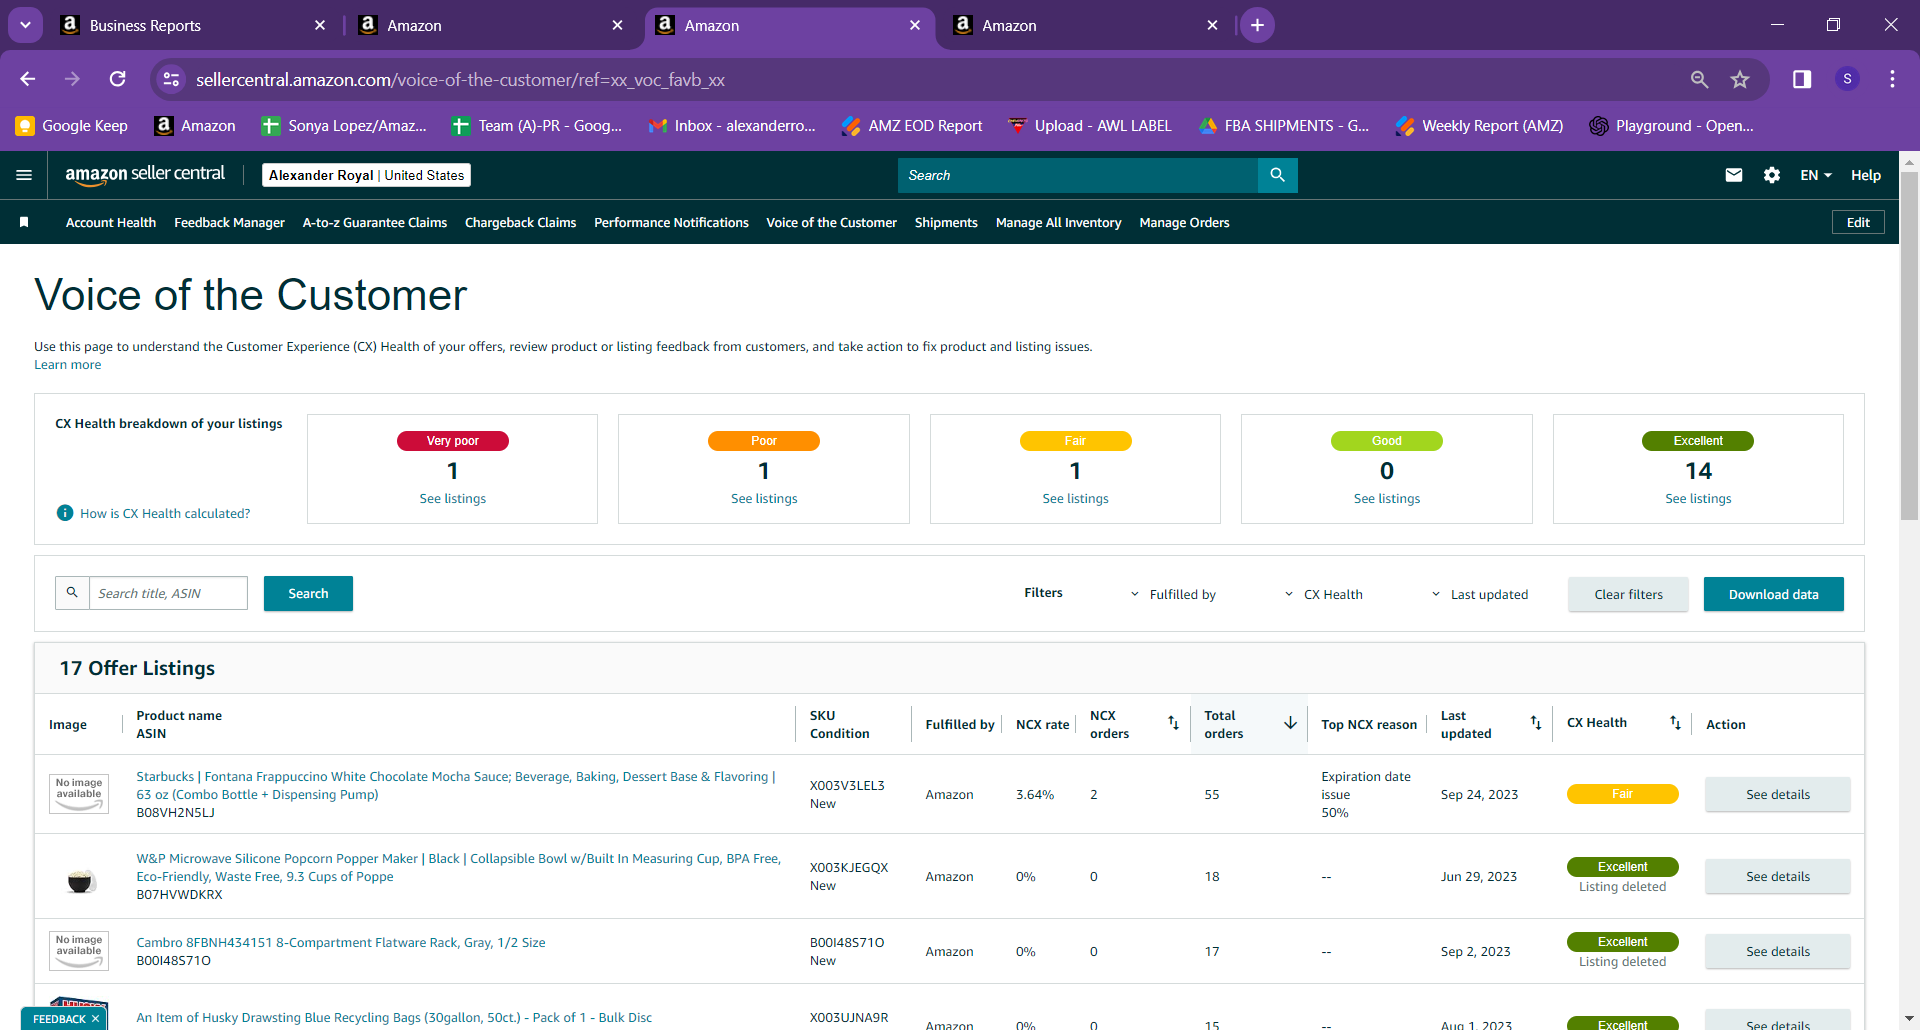The height and width of the screenshot is (1030, 1920).
Task: Expand the Last updated filter dropdown
Action: (1479, 594)
